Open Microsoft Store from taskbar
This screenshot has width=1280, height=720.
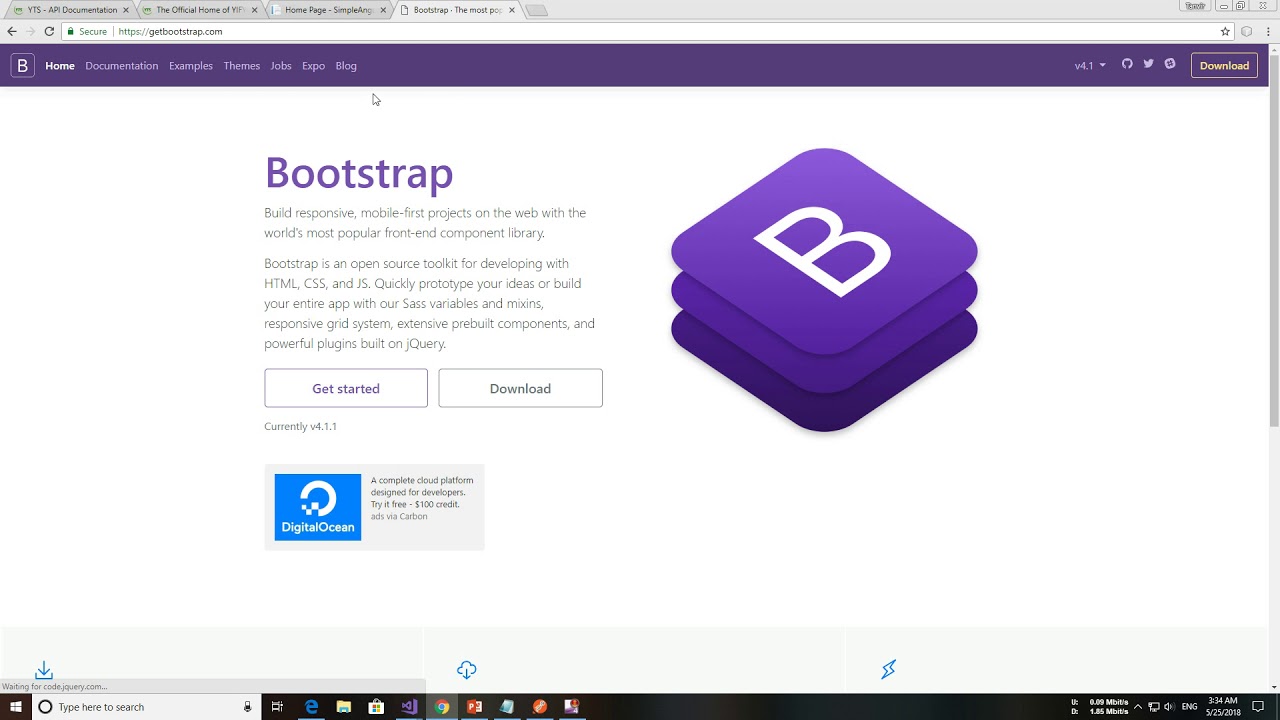click(x=376, y=707)
